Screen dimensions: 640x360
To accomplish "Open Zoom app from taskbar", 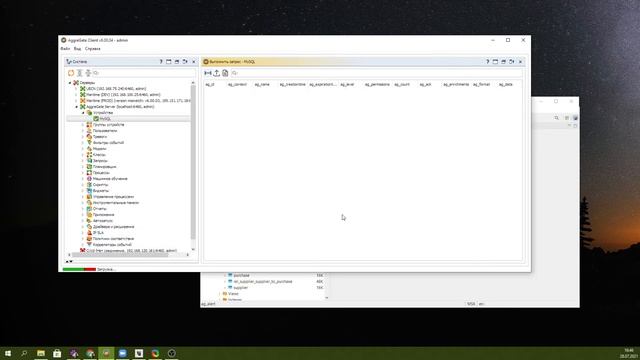I will [x=122, y=353].
